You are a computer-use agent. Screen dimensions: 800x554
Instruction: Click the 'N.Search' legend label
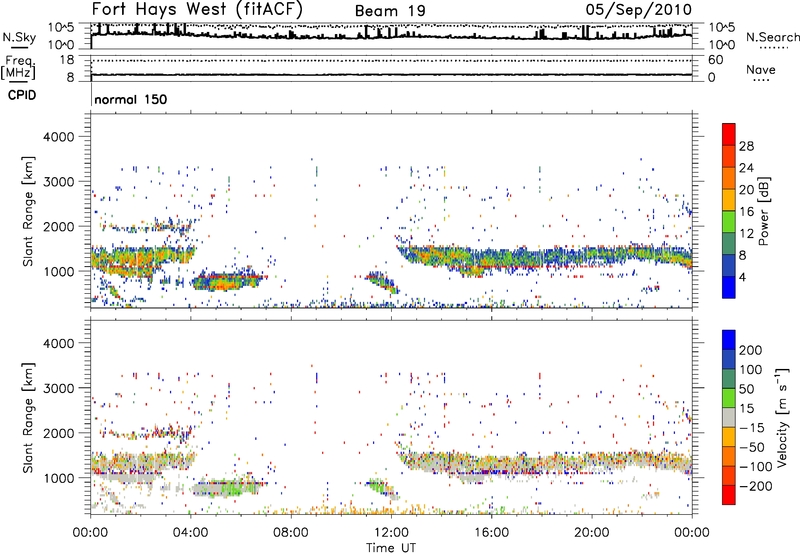pyautogui.click(x=772, y=37)
